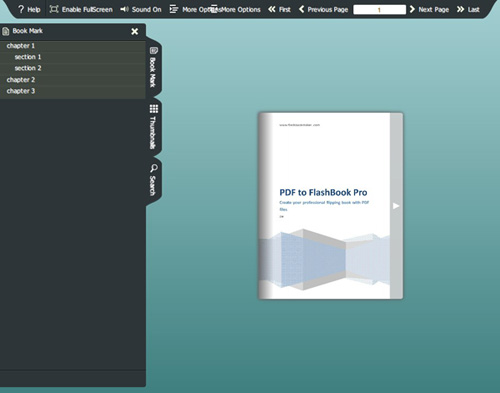The width and height of the screenshot is (500, 393).
Task: Select chapter 1 bookmark
Action: tap(73, 46)
